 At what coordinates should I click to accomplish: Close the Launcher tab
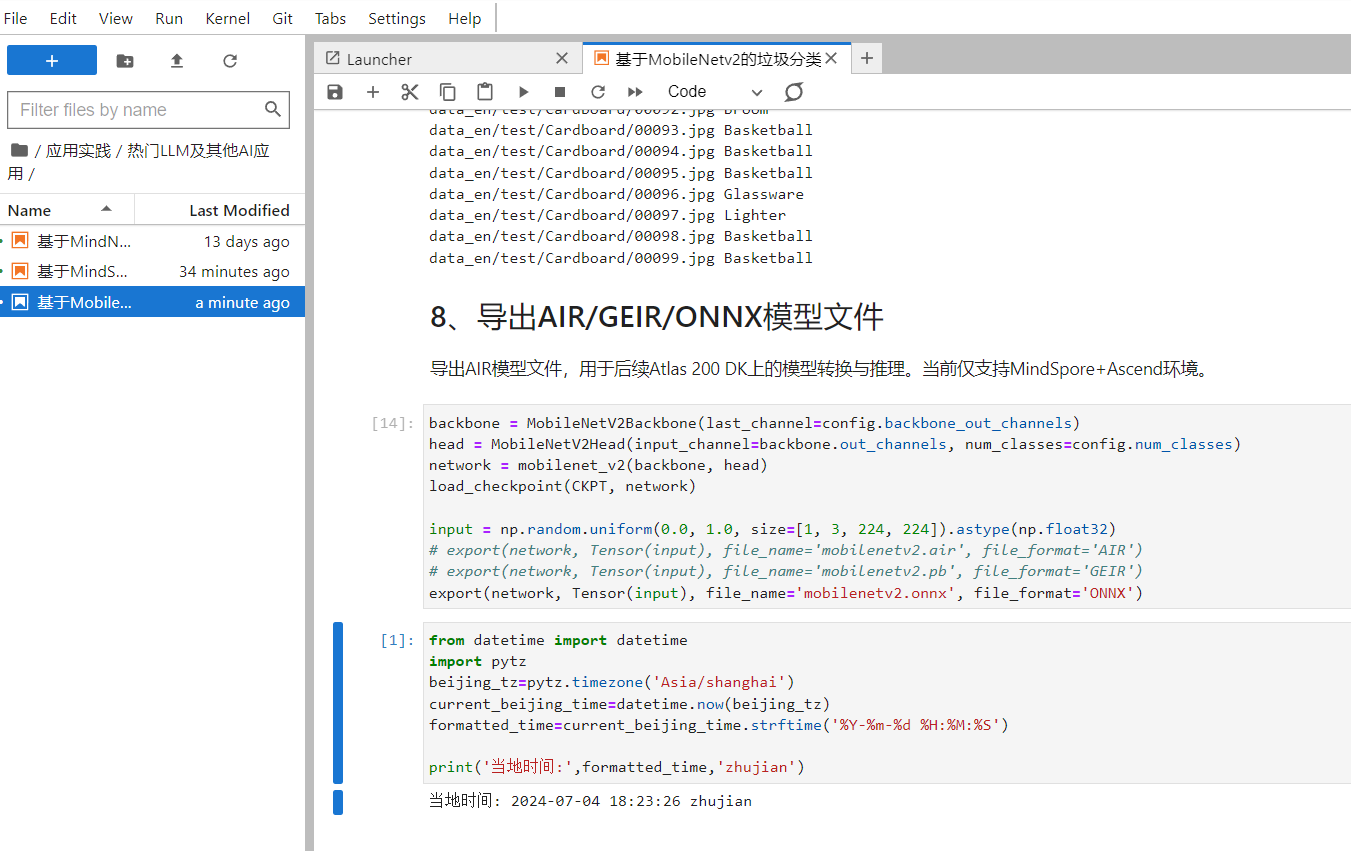coord(563,59)
